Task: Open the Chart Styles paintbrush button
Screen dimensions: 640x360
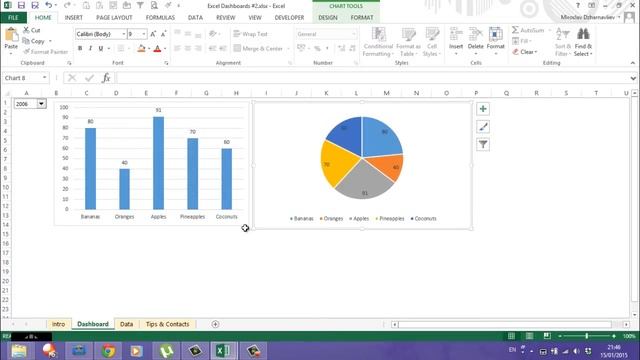Action: pyautogui.click(x=483, y=127)
